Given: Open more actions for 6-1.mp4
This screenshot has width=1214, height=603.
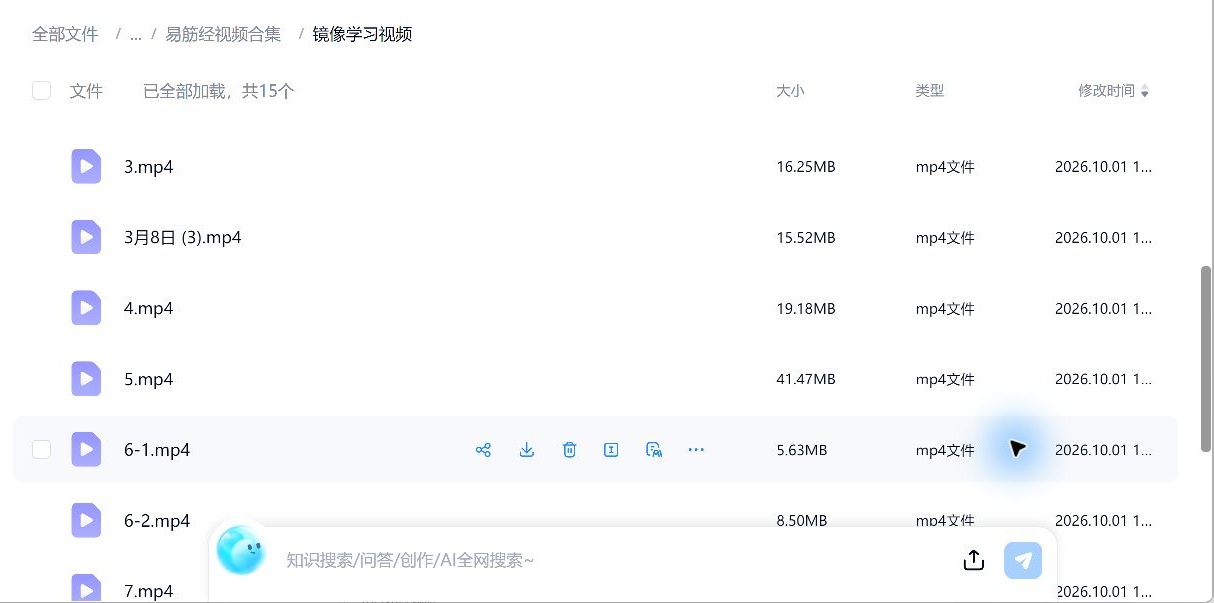Looking at the screenshot, I should click(697, 450).
